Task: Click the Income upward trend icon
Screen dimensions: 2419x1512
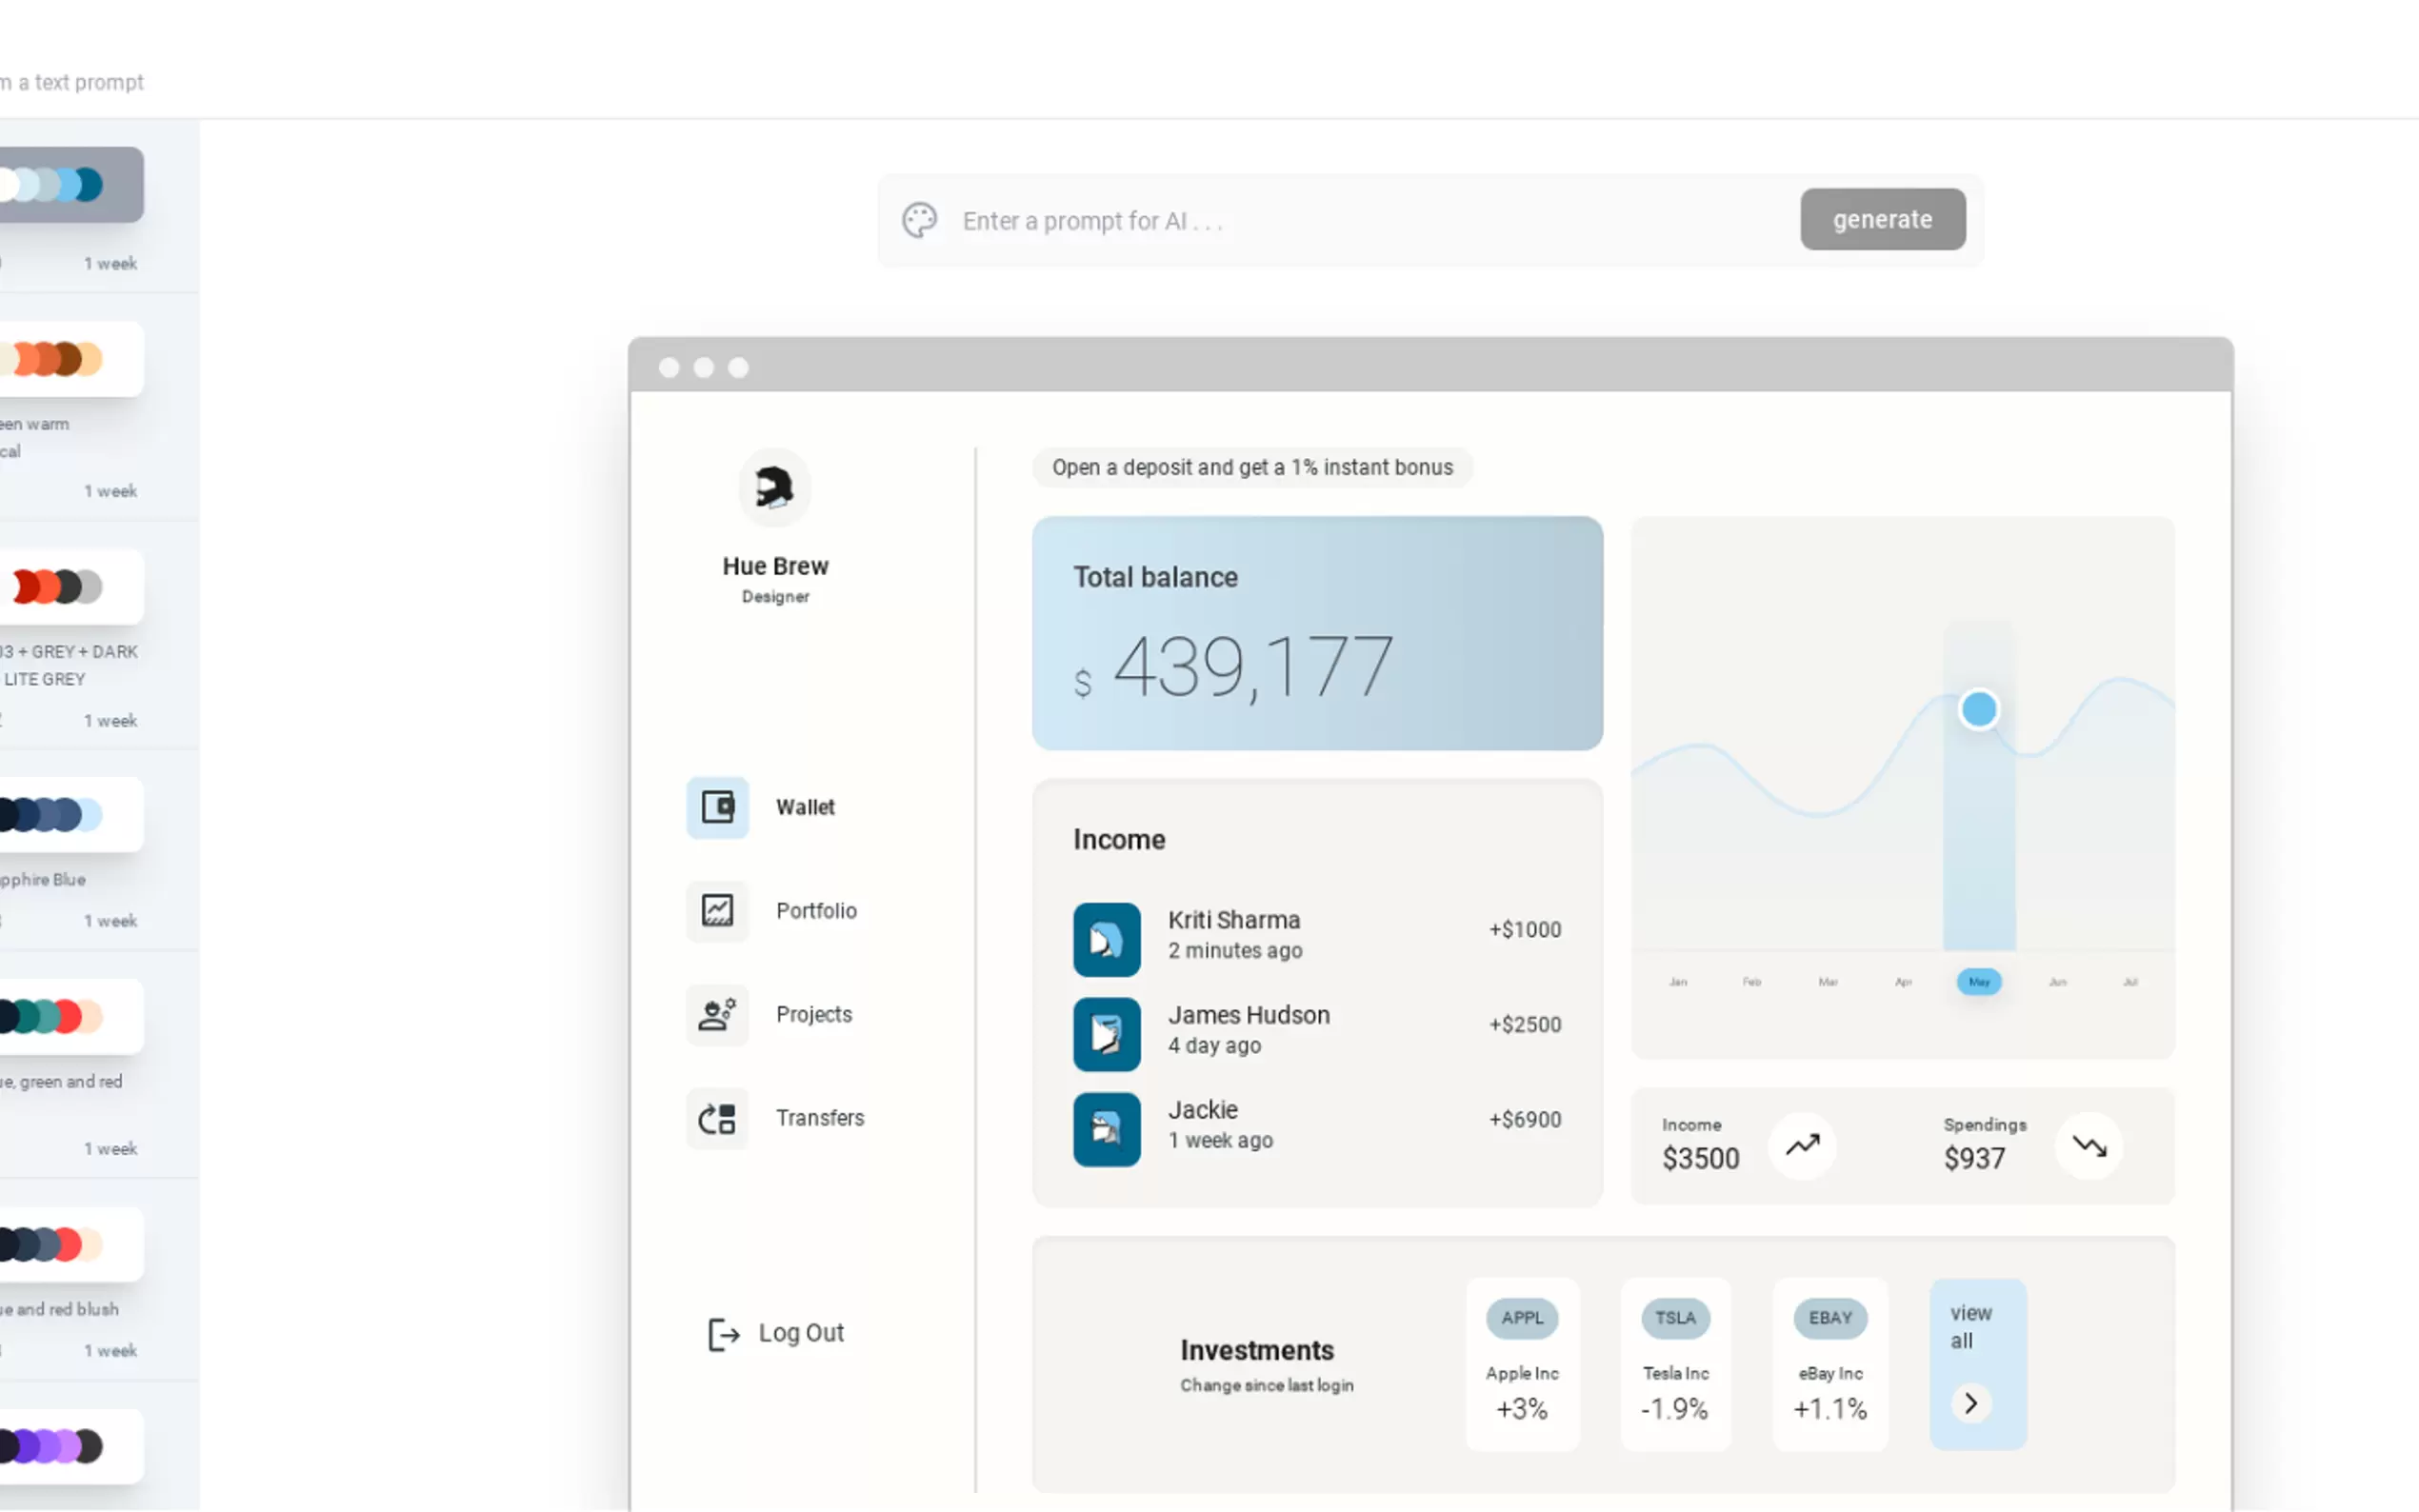Action: [x=1802, y=1145]
